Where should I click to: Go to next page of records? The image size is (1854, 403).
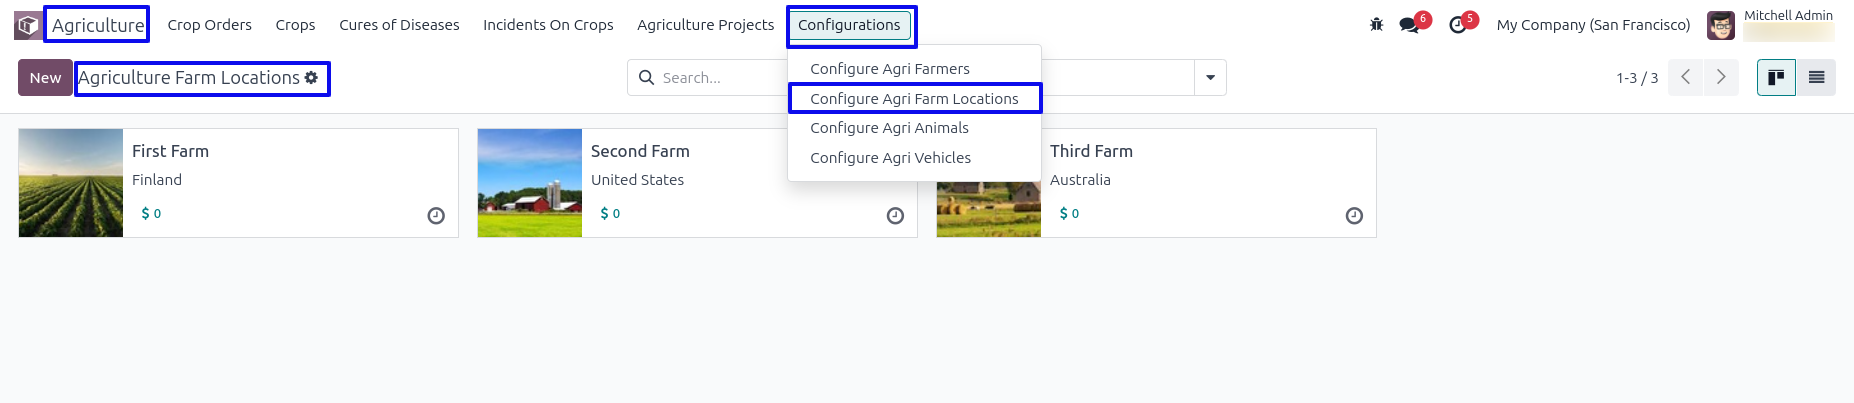pos(1721,78)
